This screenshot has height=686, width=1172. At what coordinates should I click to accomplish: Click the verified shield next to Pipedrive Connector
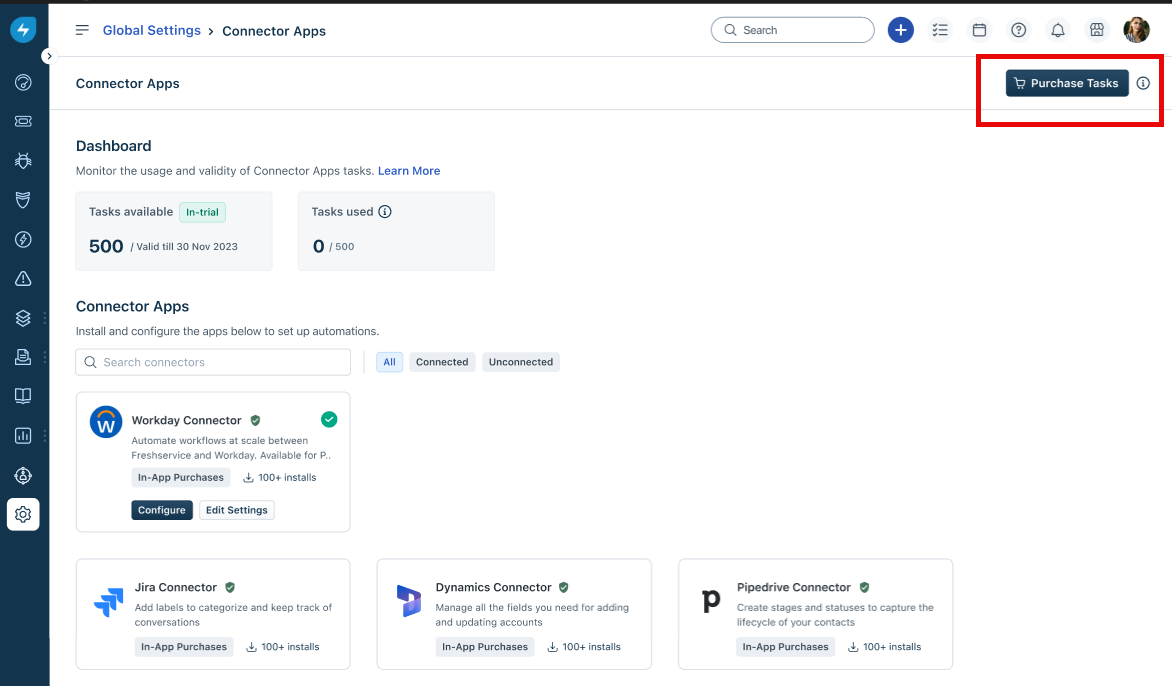coord(864,587)
